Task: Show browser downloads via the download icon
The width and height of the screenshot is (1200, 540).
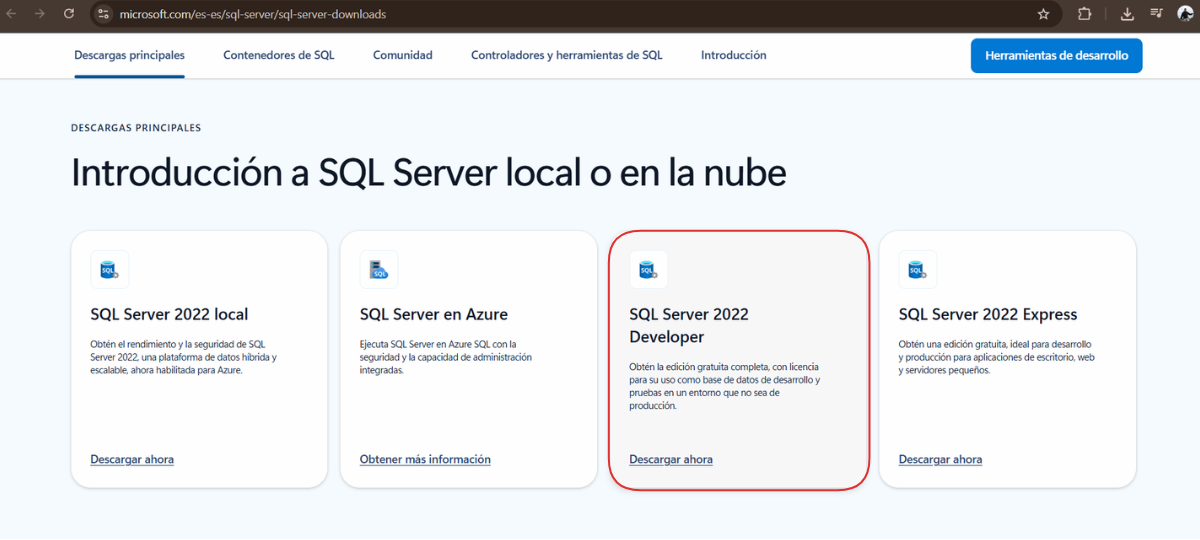Action: [1127, 14]
